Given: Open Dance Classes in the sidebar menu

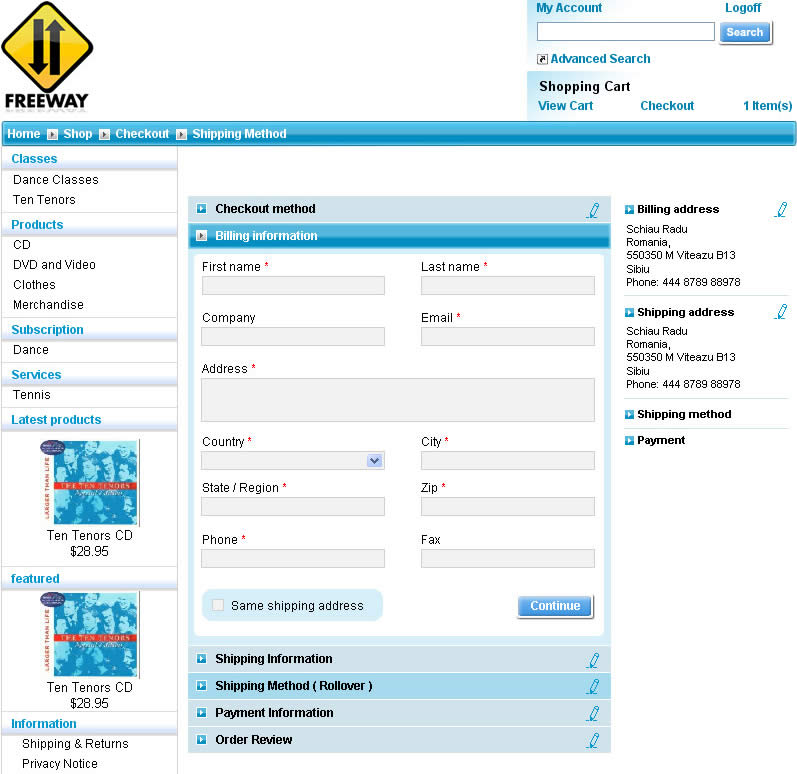Looking at the screenshot, I should tap(56, 180).
